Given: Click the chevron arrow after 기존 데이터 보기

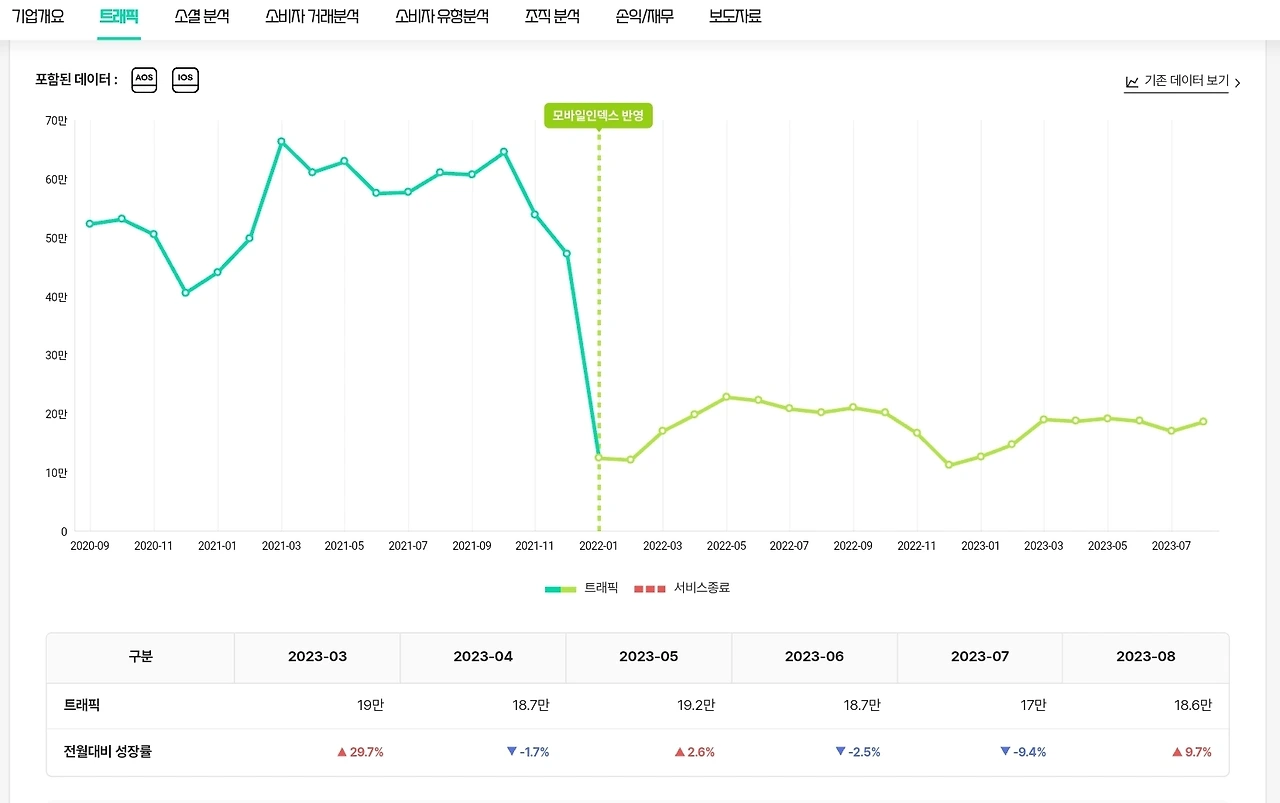Looking at the screenshot, I should pyautogui.click(x=1237, y=83).
